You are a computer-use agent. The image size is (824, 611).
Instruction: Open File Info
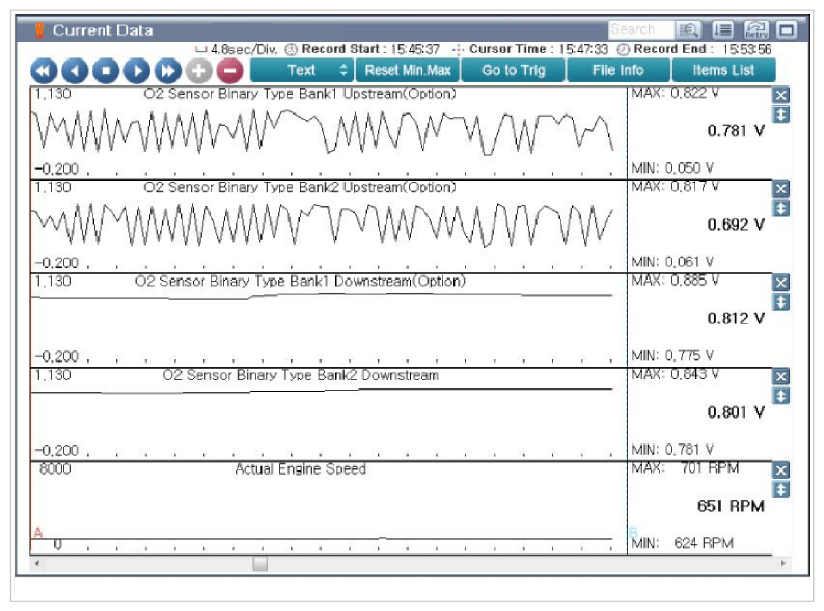pyautogui.click(x=618, y=70)
